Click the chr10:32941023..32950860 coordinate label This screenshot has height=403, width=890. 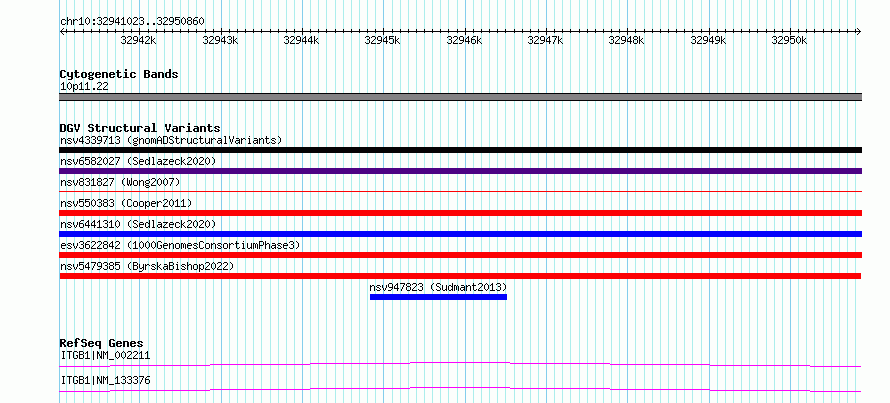pyautogui.click(x=132, y=22)
